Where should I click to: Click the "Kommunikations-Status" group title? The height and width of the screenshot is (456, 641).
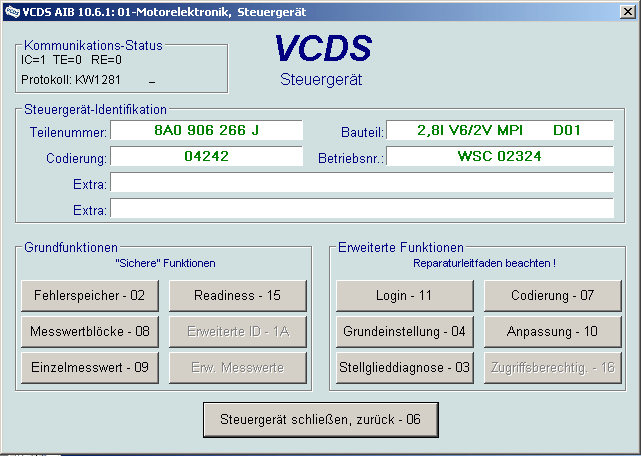tap(93, 45)
